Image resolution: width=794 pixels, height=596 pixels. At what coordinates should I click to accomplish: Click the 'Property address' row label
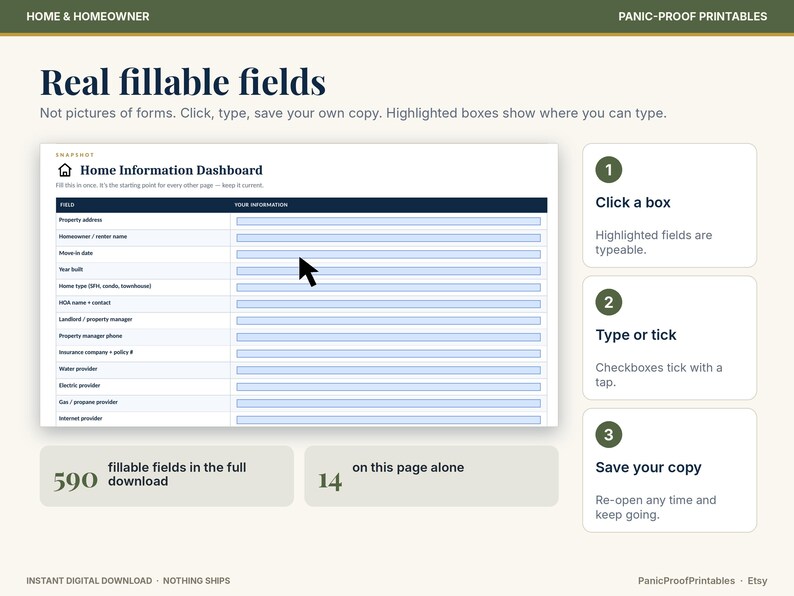click(x=80, y=220)
